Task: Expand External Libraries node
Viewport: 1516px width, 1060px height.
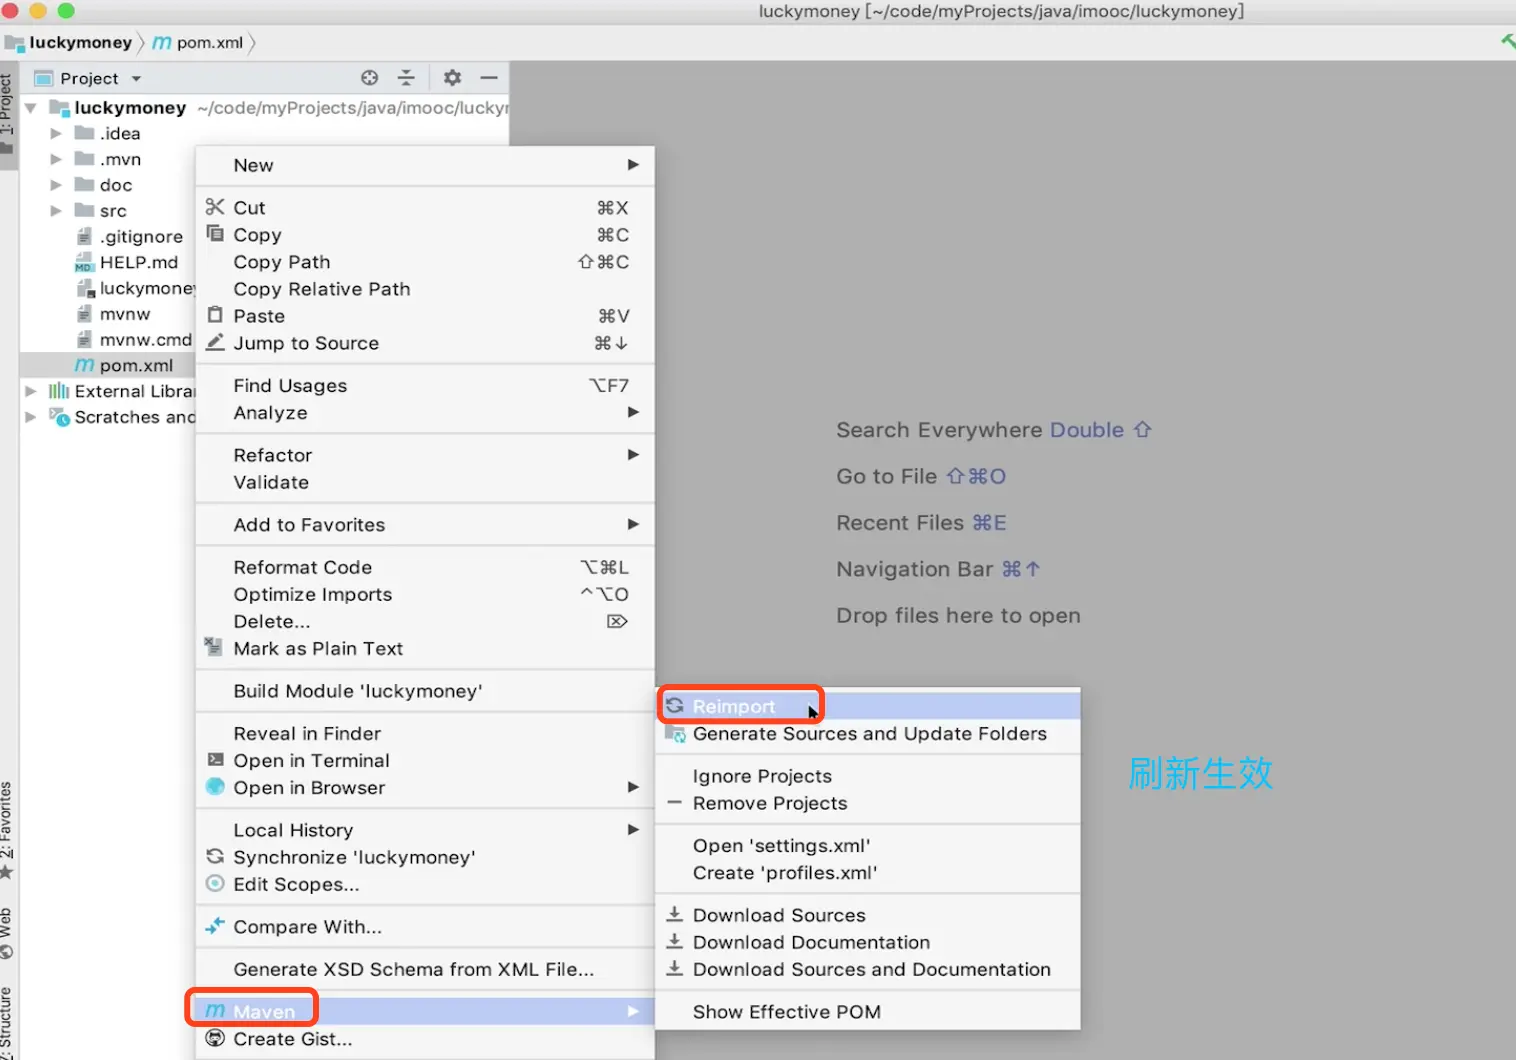Action: [x=31, y=391]
